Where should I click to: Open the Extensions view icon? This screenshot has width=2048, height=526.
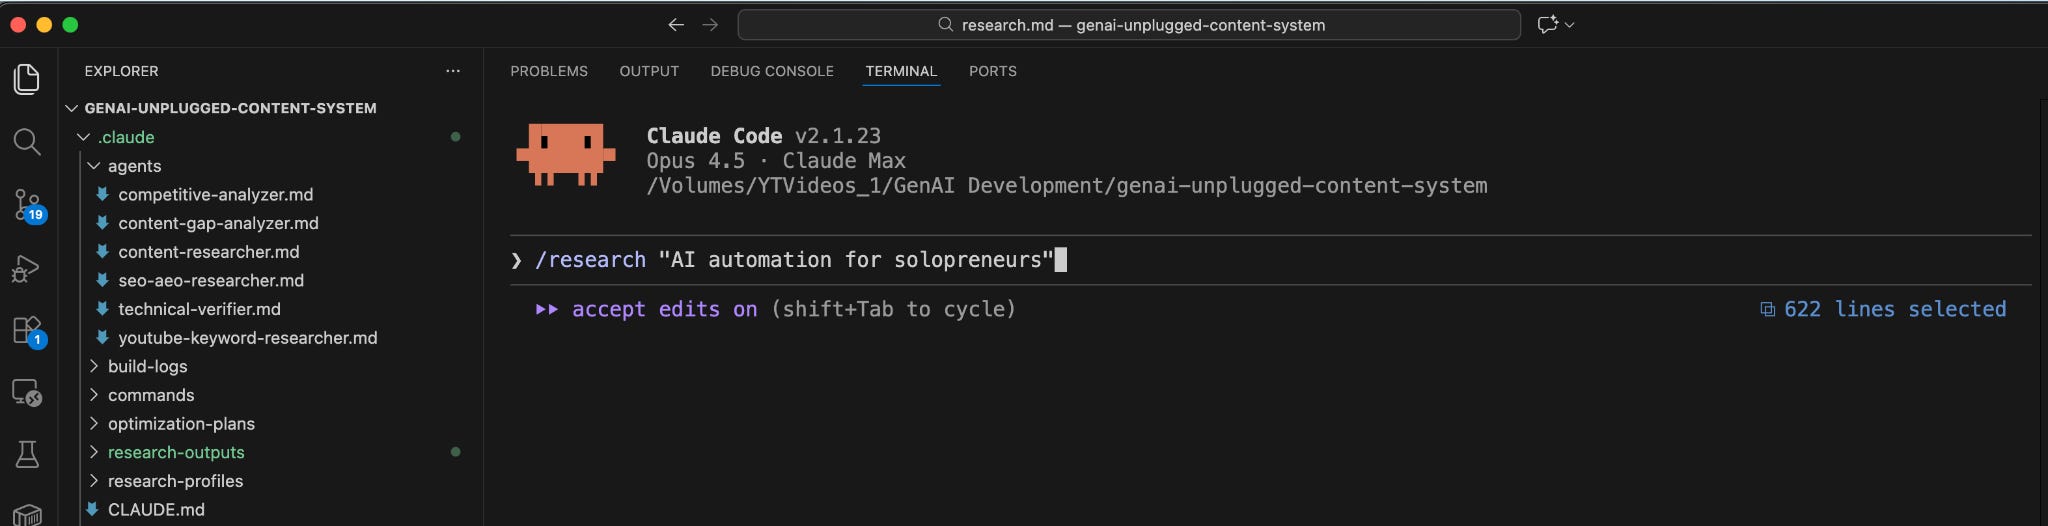pyautogui.click(x=28, y=331)
